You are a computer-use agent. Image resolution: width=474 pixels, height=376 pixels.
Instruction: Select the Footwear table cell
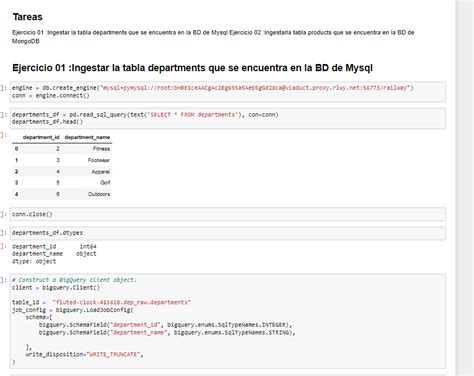(x=99, y=160)
